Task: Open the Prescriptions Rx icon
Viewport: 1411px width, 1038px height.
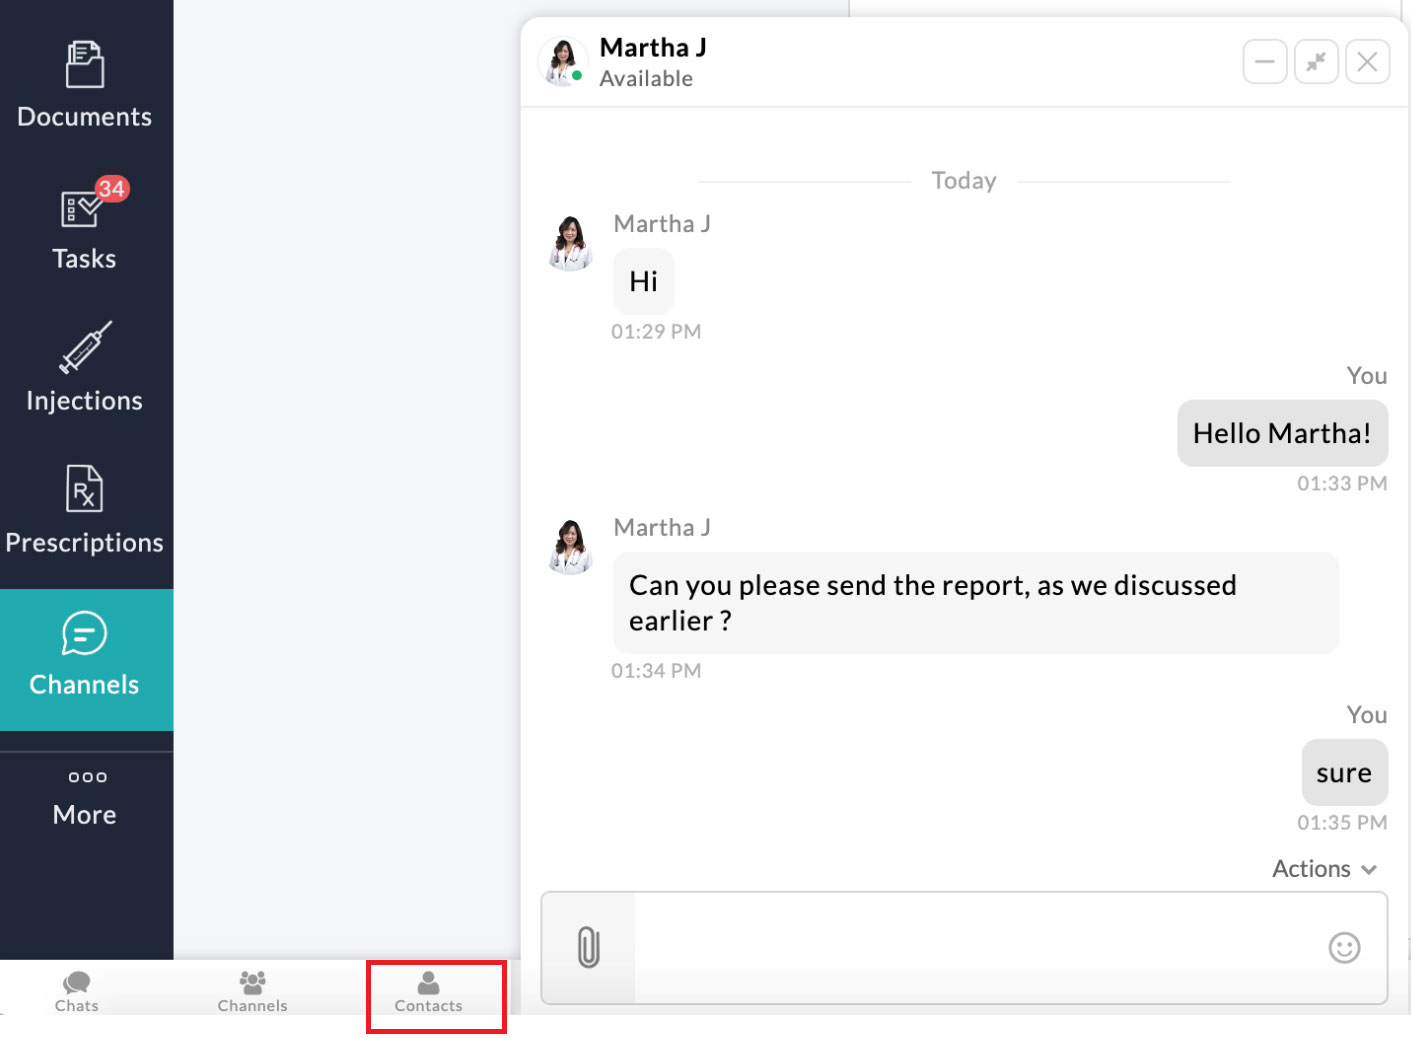Action: pyautogui.click(x=85, y=490)
